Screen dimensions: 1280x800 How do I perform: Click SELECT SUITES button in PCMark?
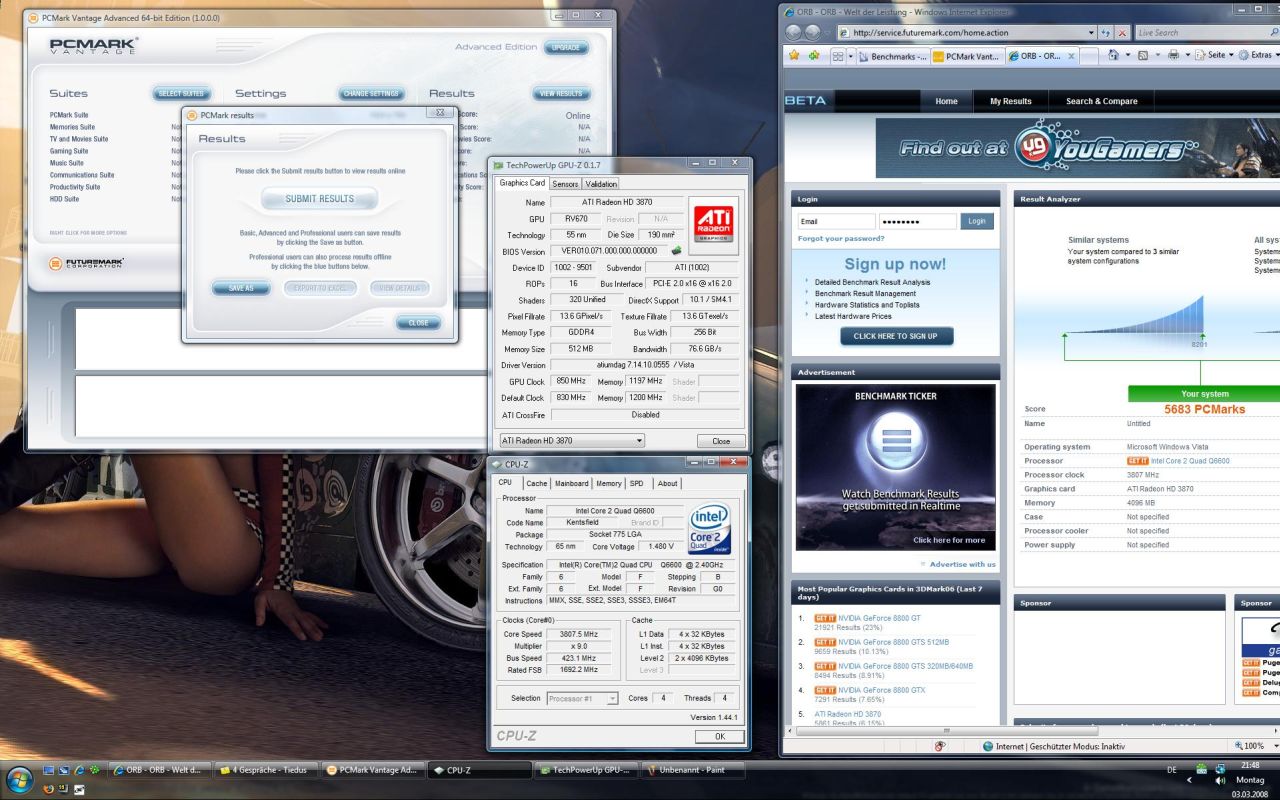coord(181,93)
